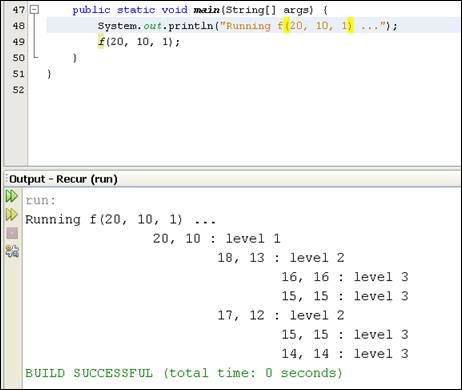
Task: Click the '18, 13 : level 2' output line
Action: point(281,258)
